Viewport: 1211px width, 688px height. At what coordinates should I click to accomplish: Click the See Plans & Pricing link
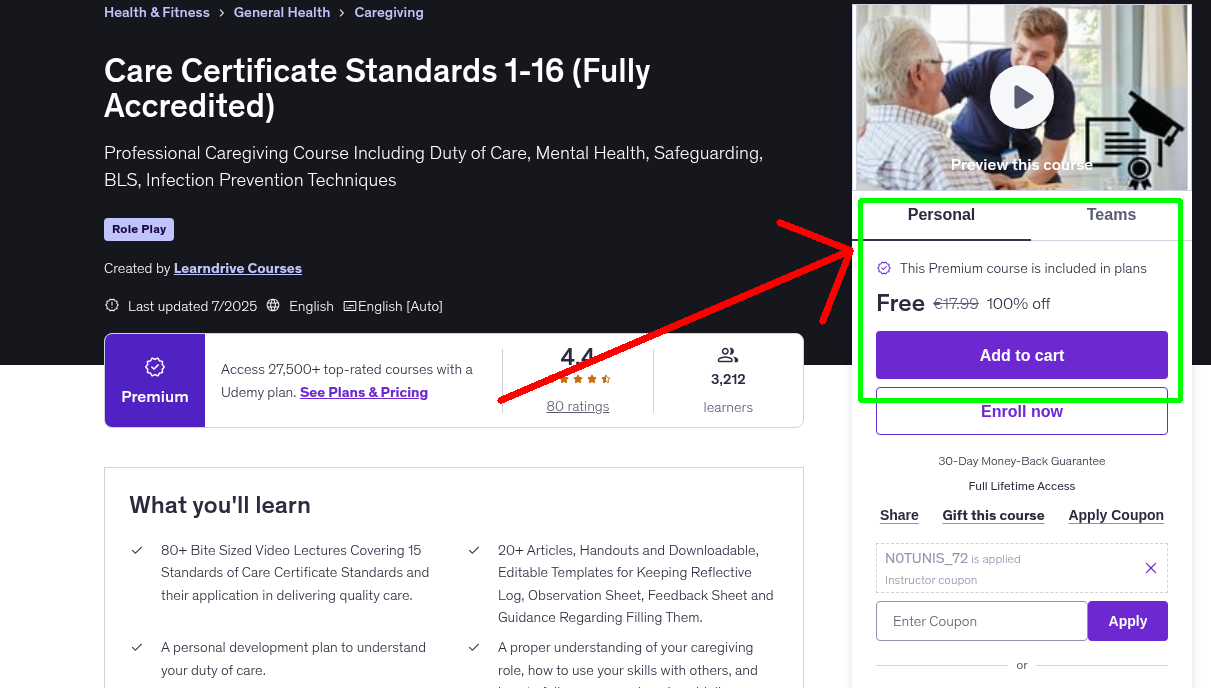pos(363,392)
